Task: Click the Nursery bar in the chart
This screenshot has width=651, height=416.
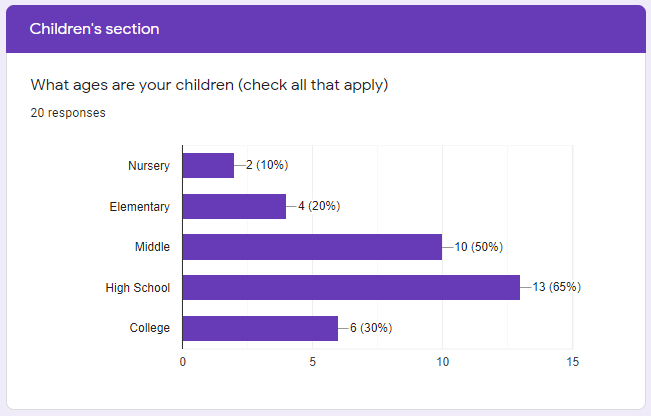Action: tap(208, 165)
